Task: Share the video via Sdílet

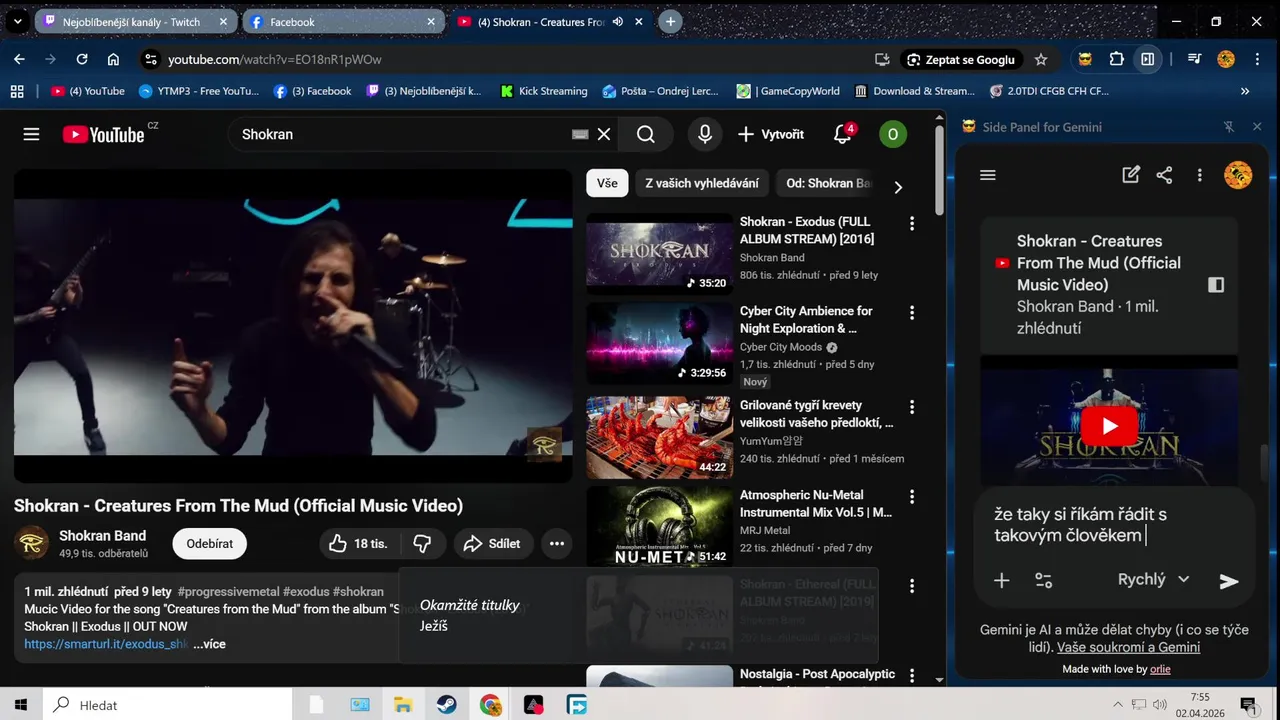Action: coord(493,543)
